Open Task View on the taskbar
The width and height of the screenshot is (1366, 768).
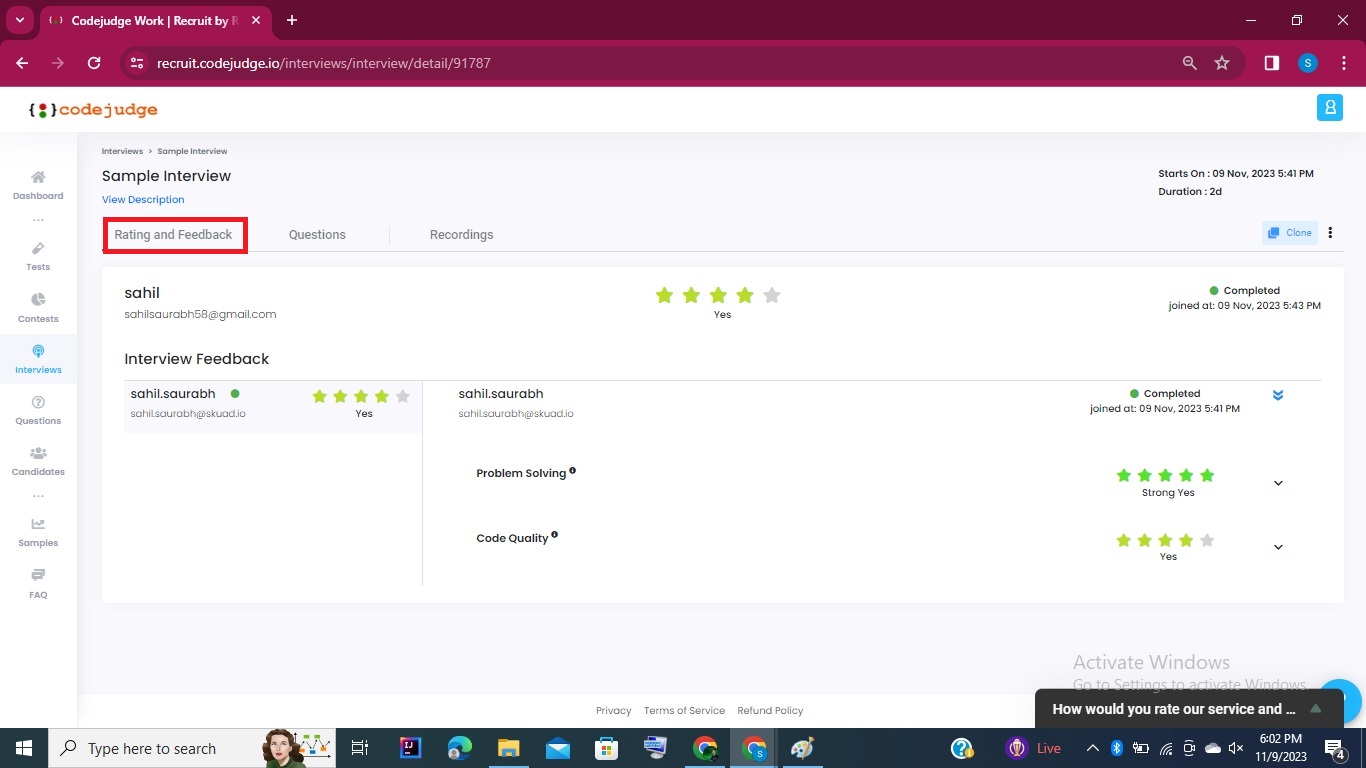coord(360,748)
